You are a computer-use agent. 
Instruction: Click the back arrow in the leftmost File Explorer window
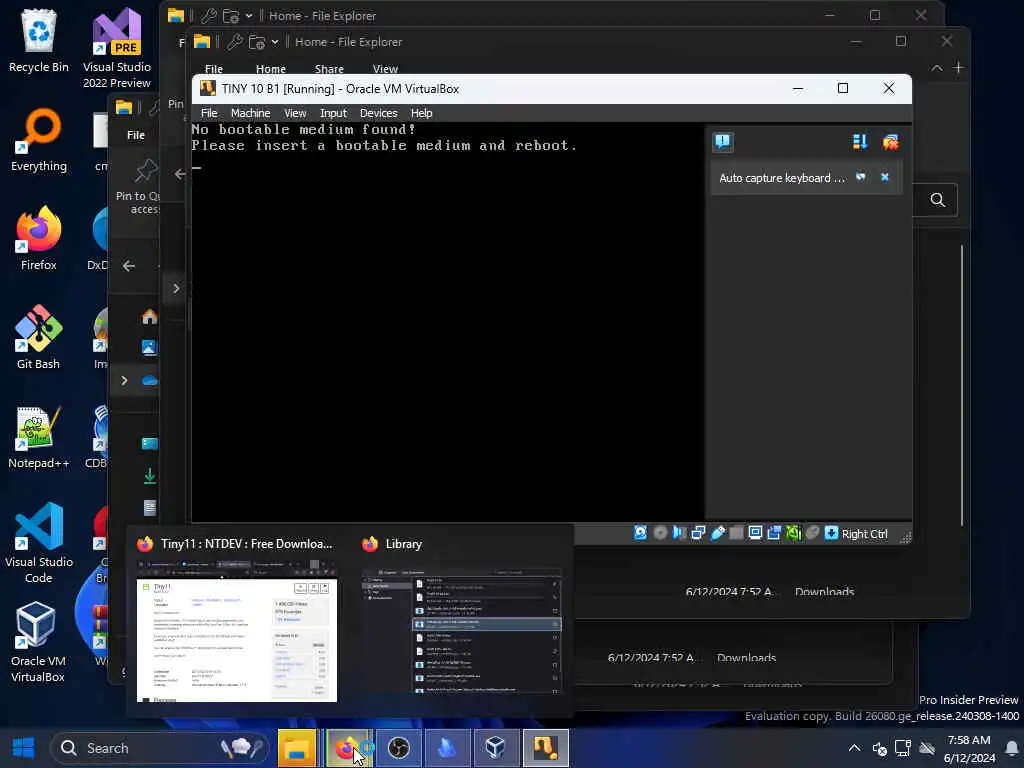point(129,266)
